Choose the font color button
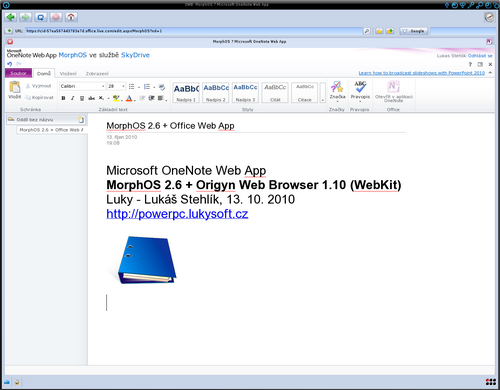Image resolution: width=500 pixels, height=390 pixels. [129, 98]
